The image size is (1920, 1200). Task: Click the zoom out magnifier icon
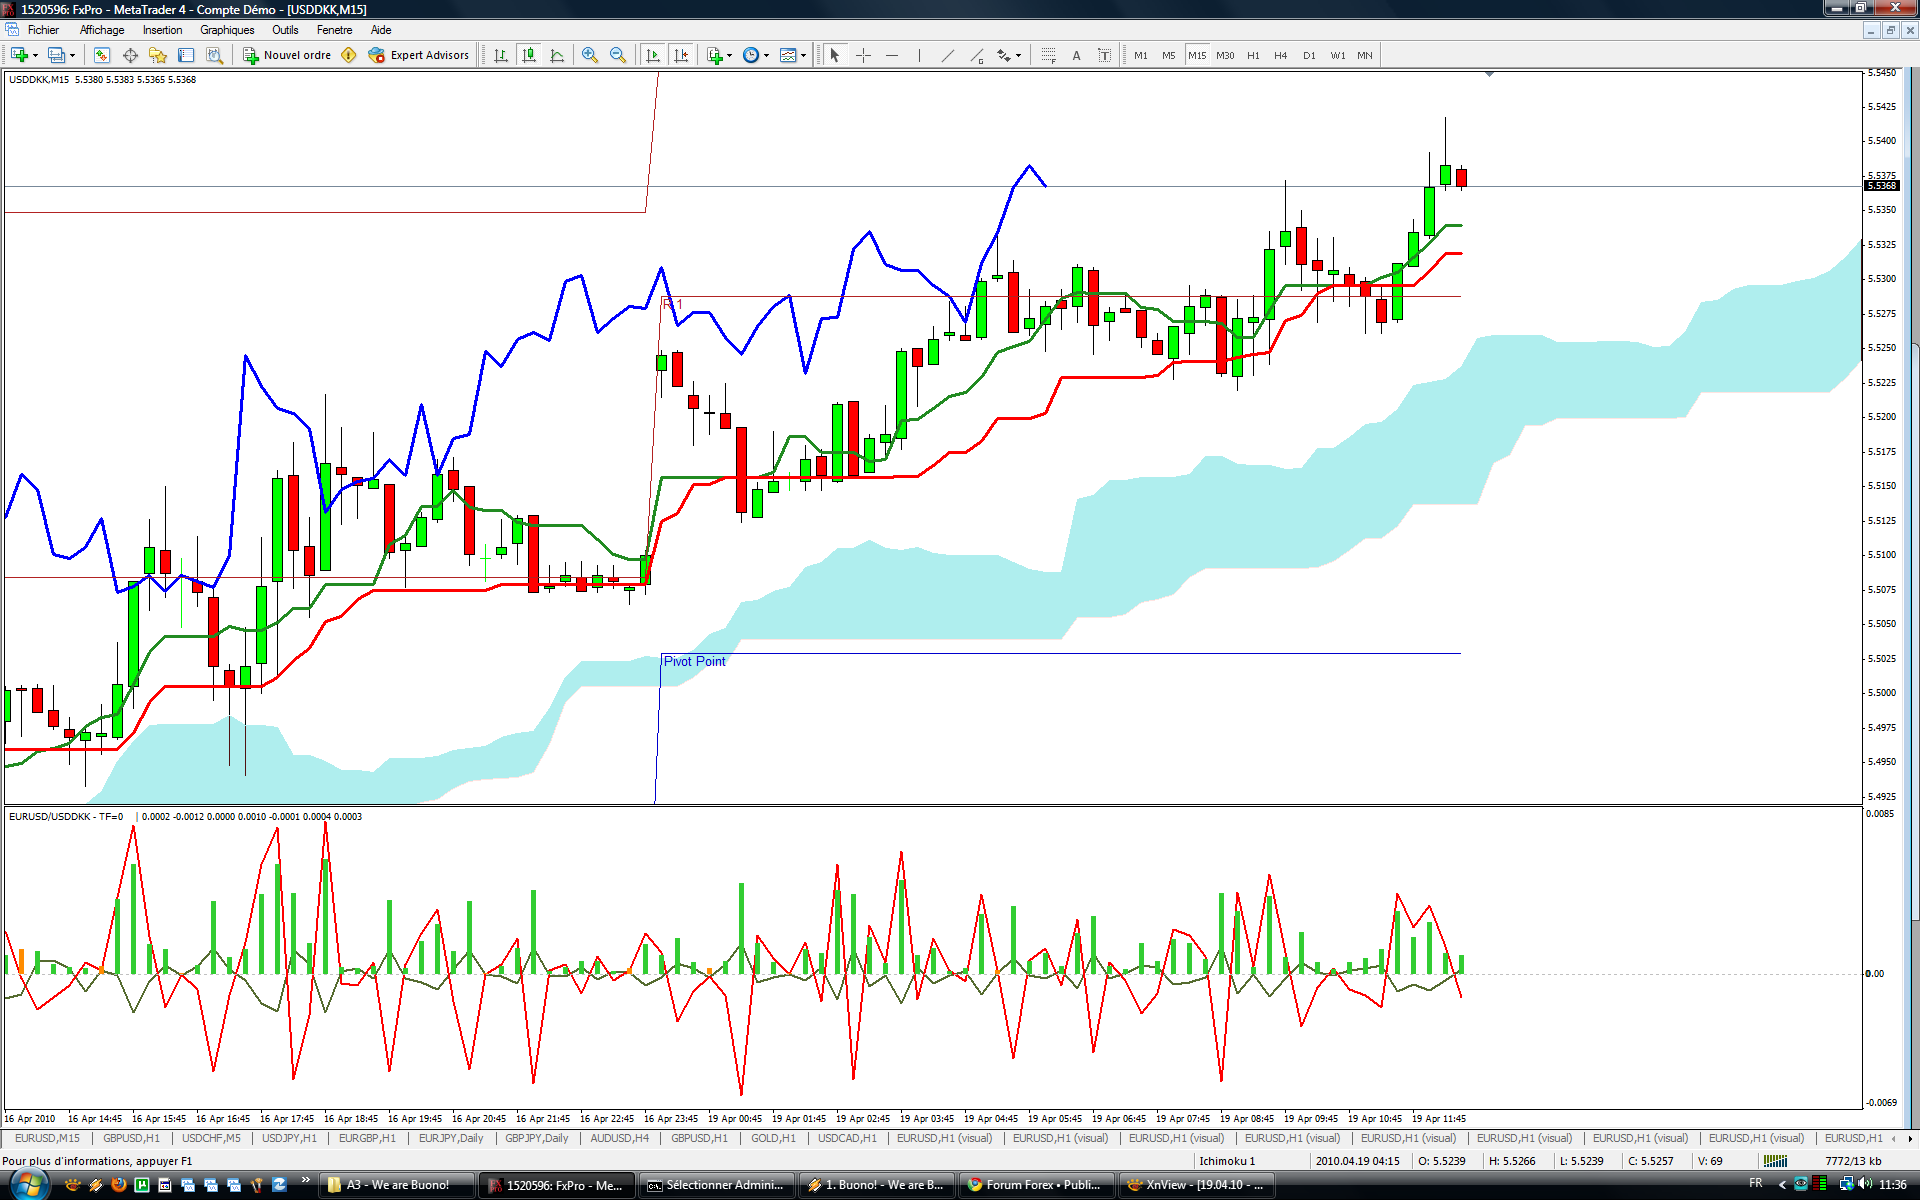[618, 56]
